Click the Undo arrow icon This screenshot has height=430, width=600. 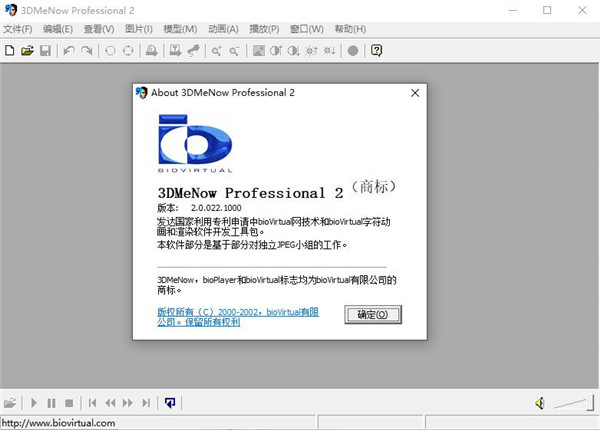click(x=68, y=50)
